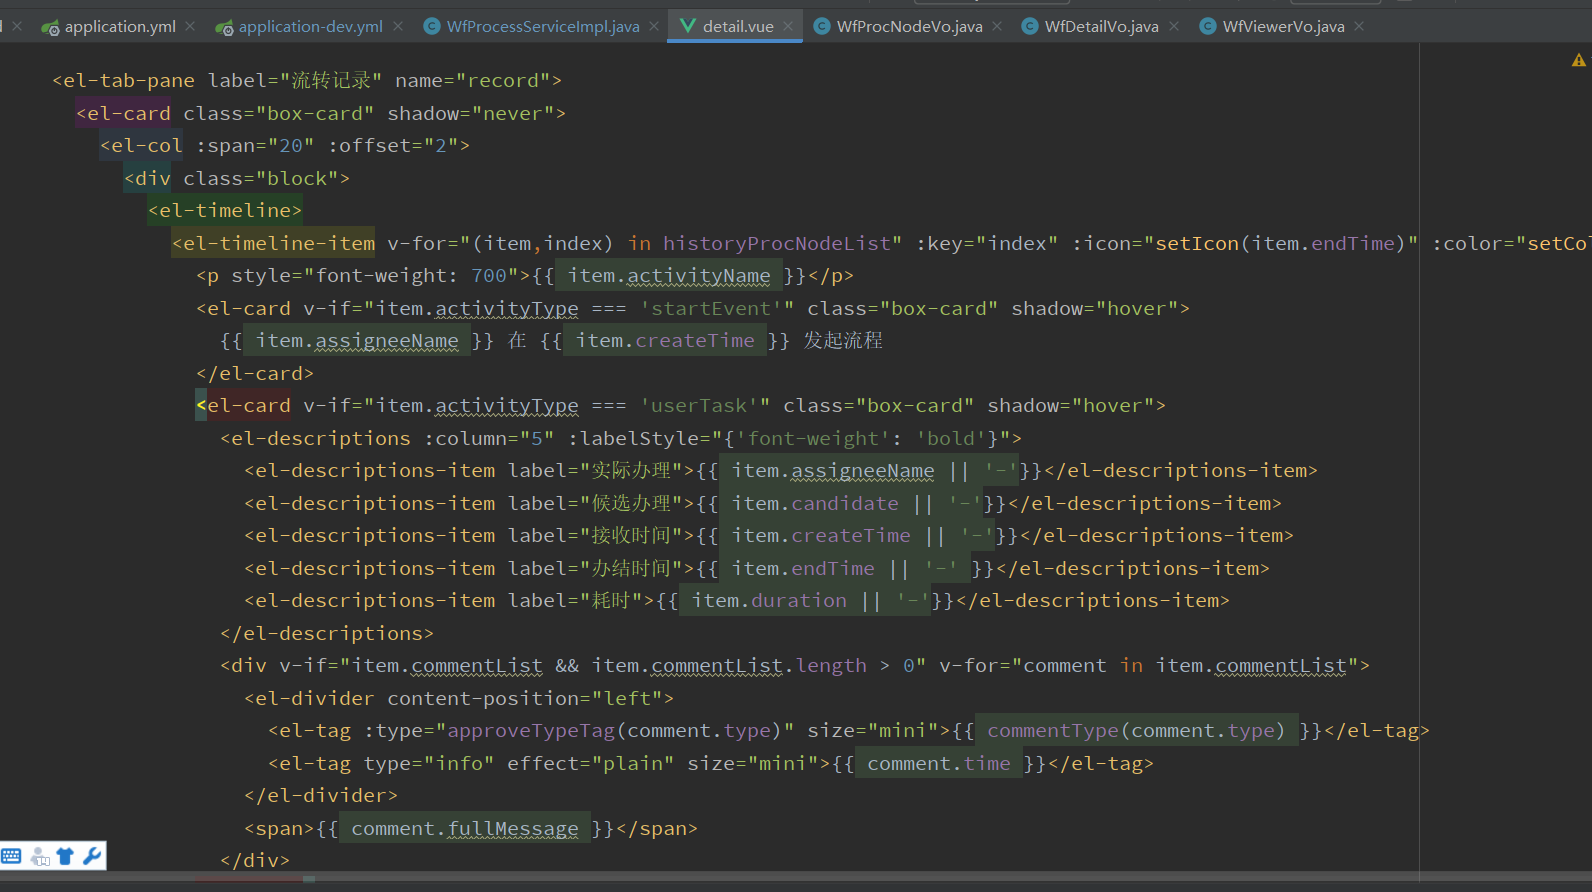Click the Spring icon on application-dev.yml tab
1592x892 pixels.
(224, 27)
